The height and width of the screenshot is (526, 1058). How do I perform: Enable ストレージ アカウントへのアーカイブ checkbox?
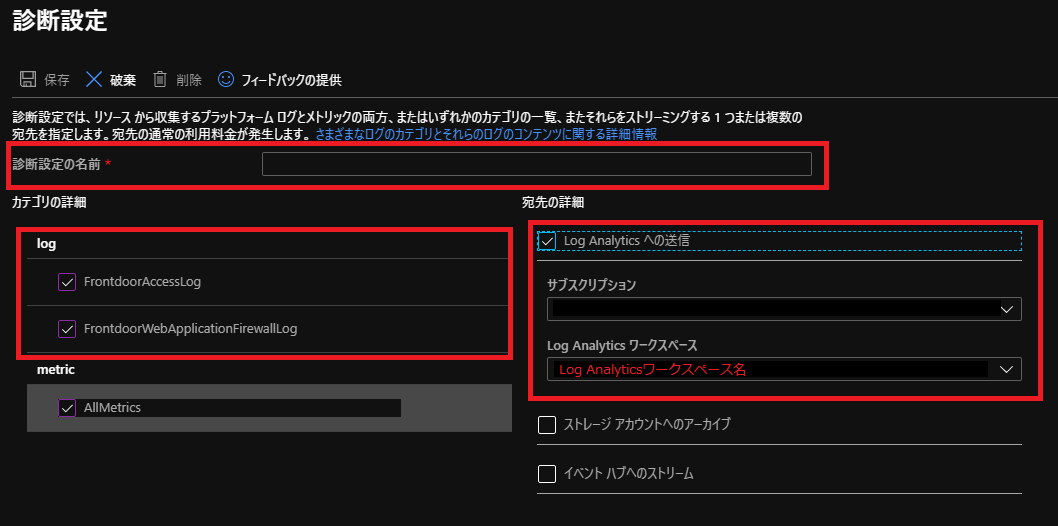click(x=547, y=425)
